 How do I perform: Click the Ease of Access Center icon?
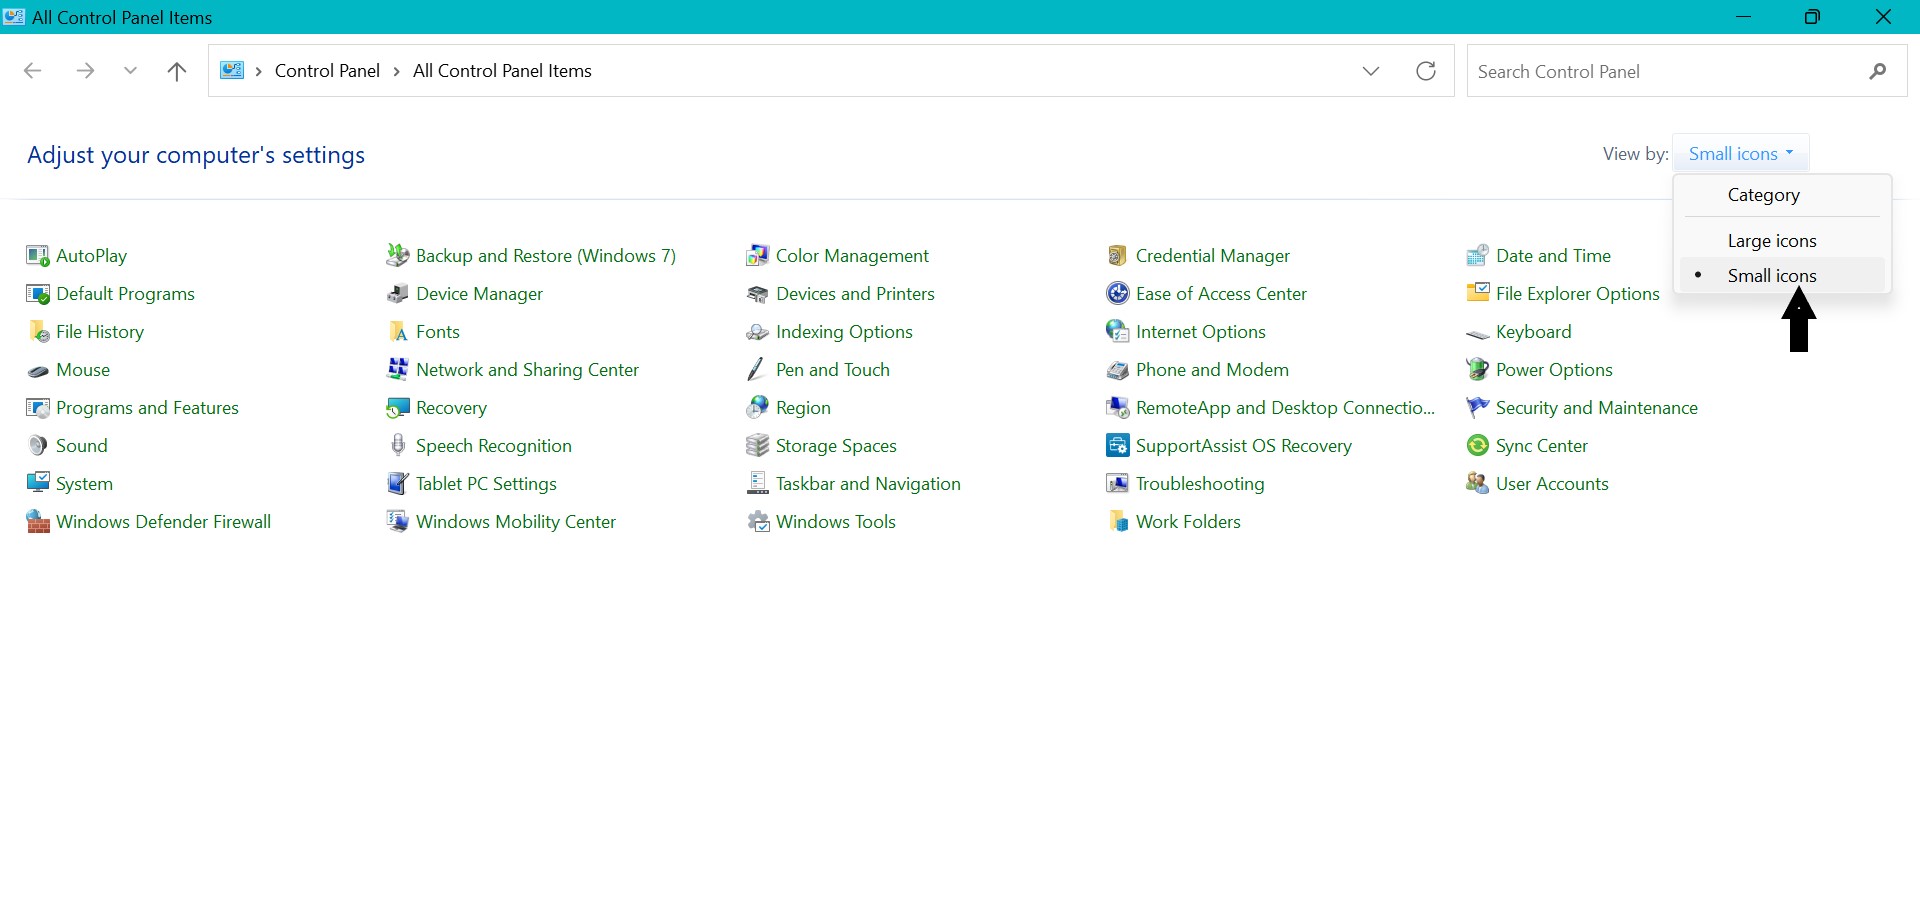click(x=1118, y=294)
